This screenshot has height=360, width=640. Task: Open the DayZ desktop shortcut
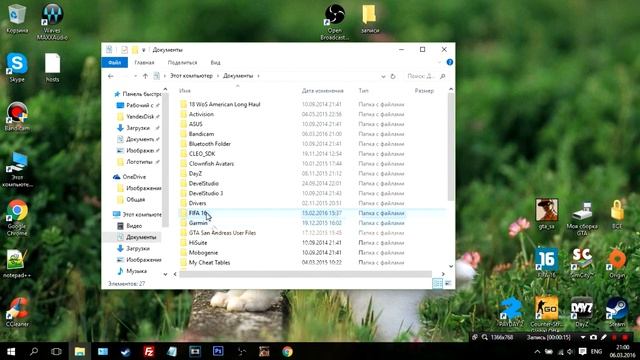[x=582, y=312]
